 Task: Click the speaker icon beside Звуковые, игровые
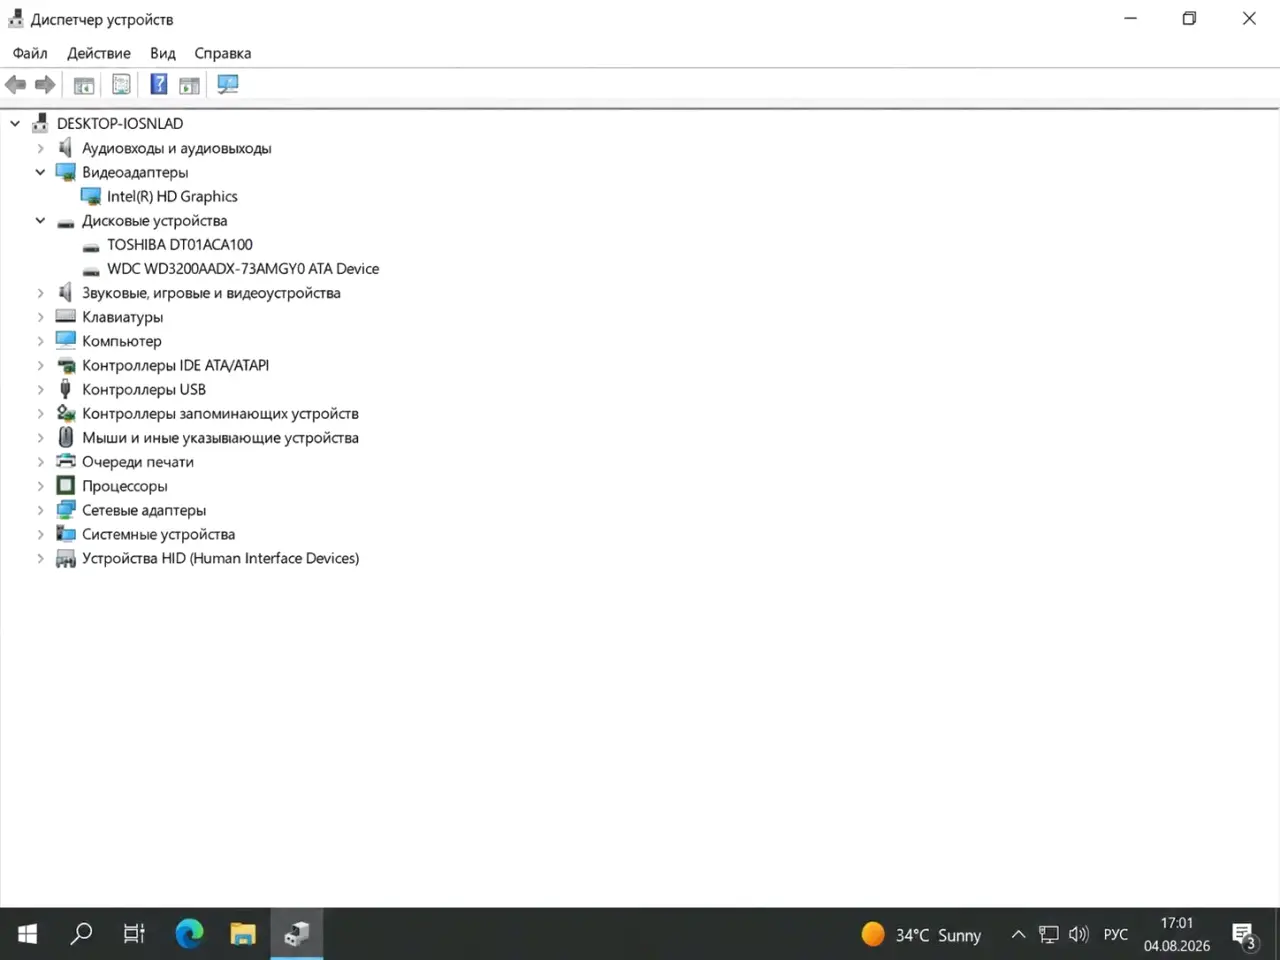pos(65,292)
